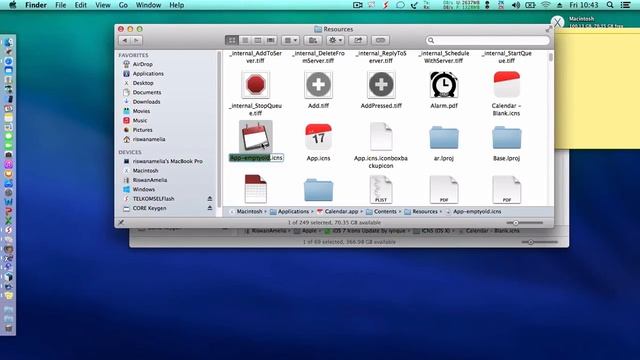
Task: Open the Edit menu
Action: (x=80, y=5)
